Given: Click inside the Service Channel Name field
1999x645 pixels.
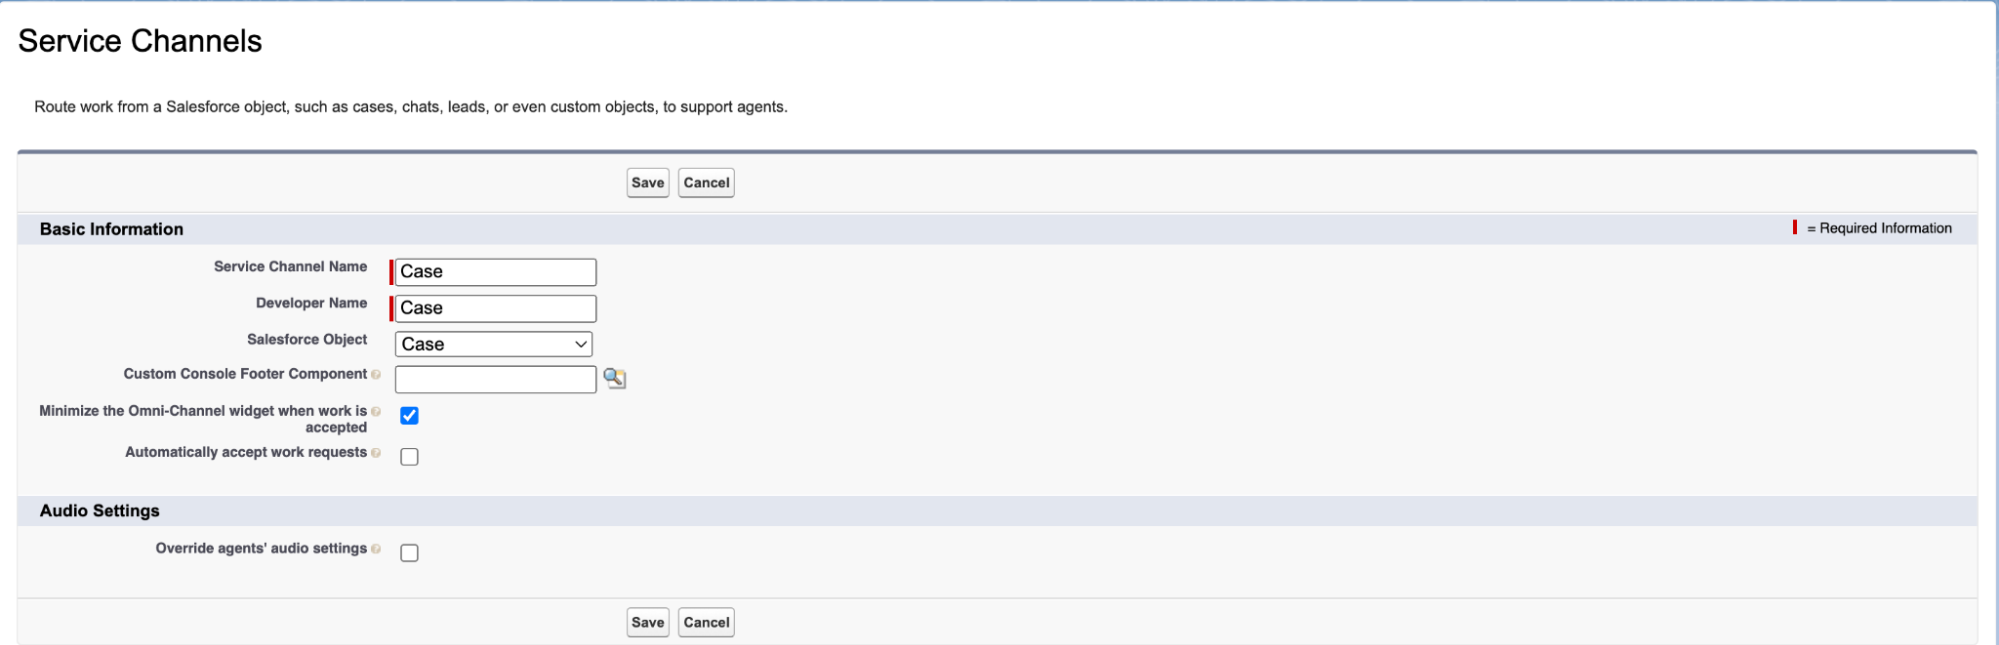Looking at the screenshot, I should click(495, 271).
